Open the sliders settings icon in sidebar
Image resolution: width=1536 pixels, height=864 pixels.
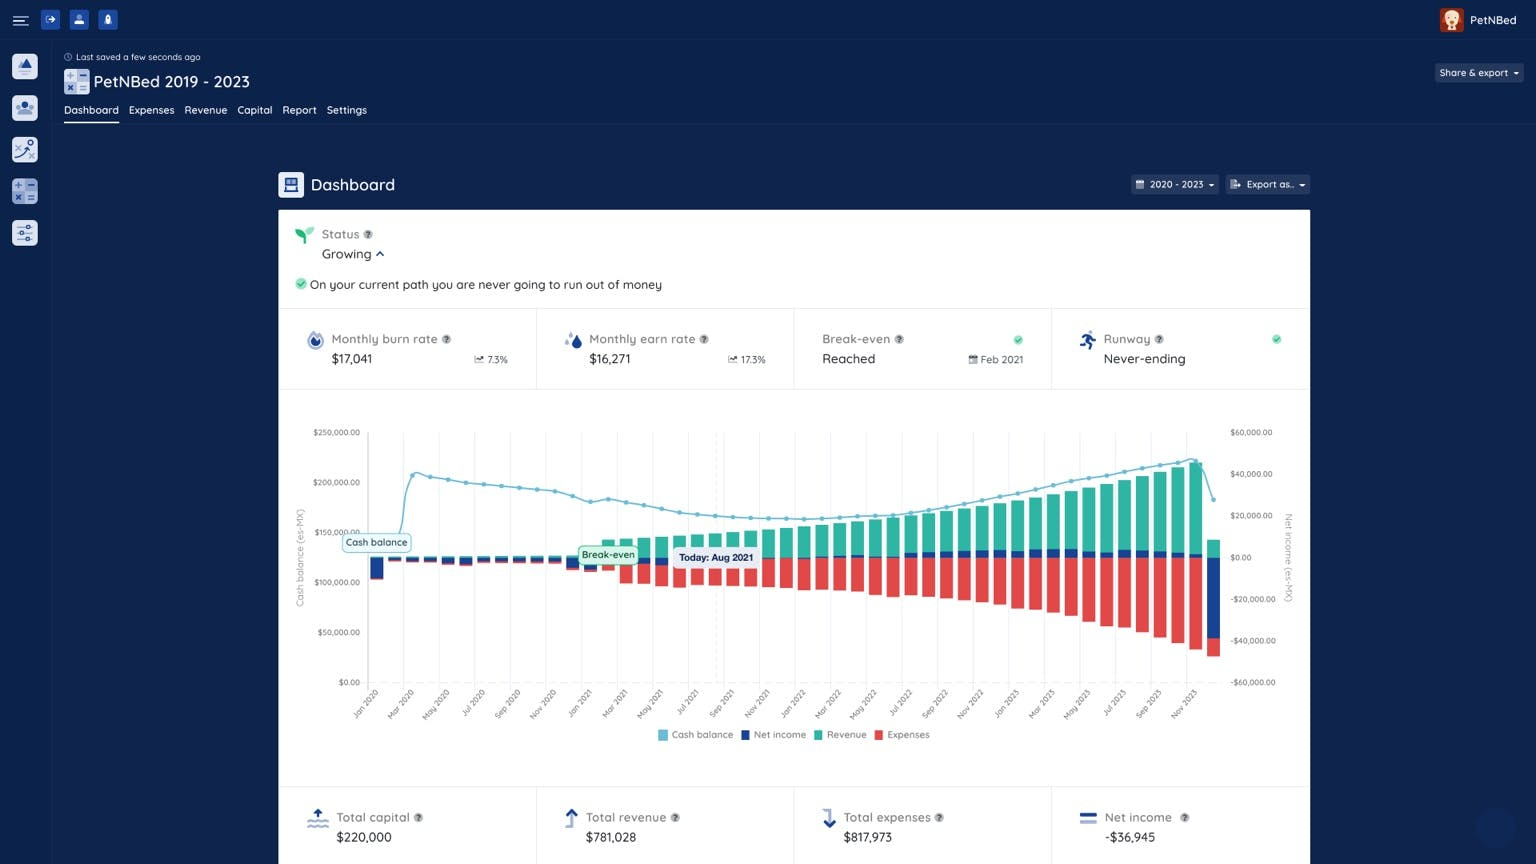click(x=25, y=233)
